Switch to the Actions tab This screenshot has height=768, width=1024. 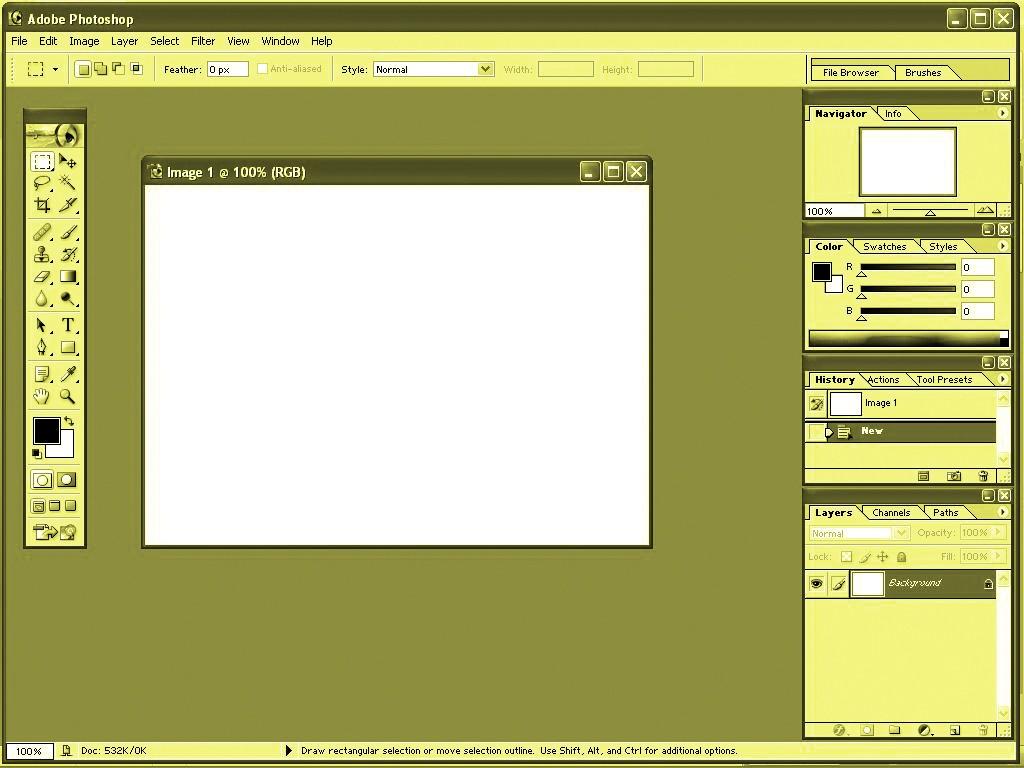[x=883, y=379]
